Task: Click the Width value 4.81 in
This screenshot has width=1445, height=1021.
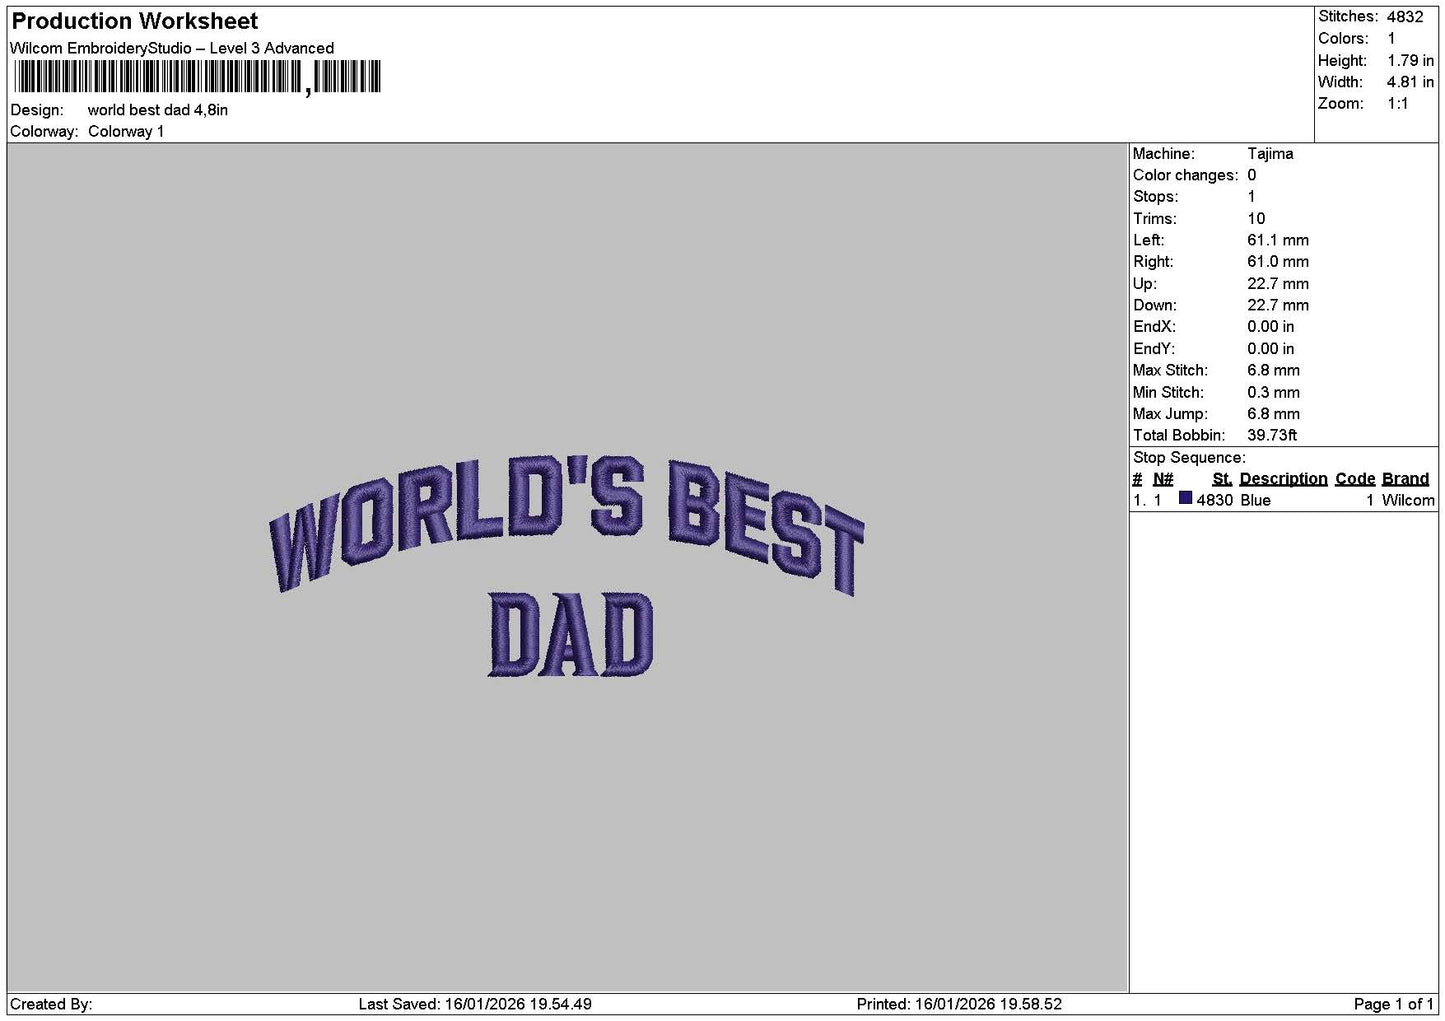Action: tap(1410, 82)
